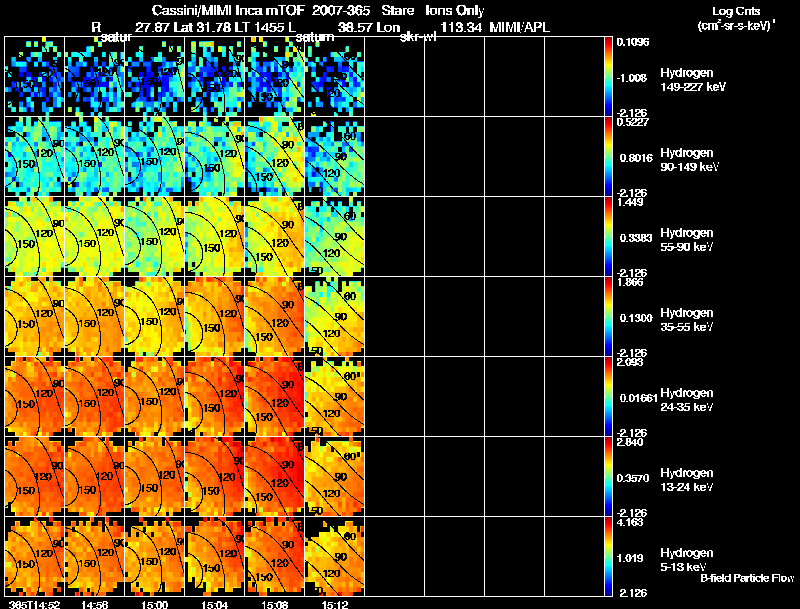Click the 'Ions Only' text in title
The height and width of the screenshot is (609, 800).
pos(454,11)
